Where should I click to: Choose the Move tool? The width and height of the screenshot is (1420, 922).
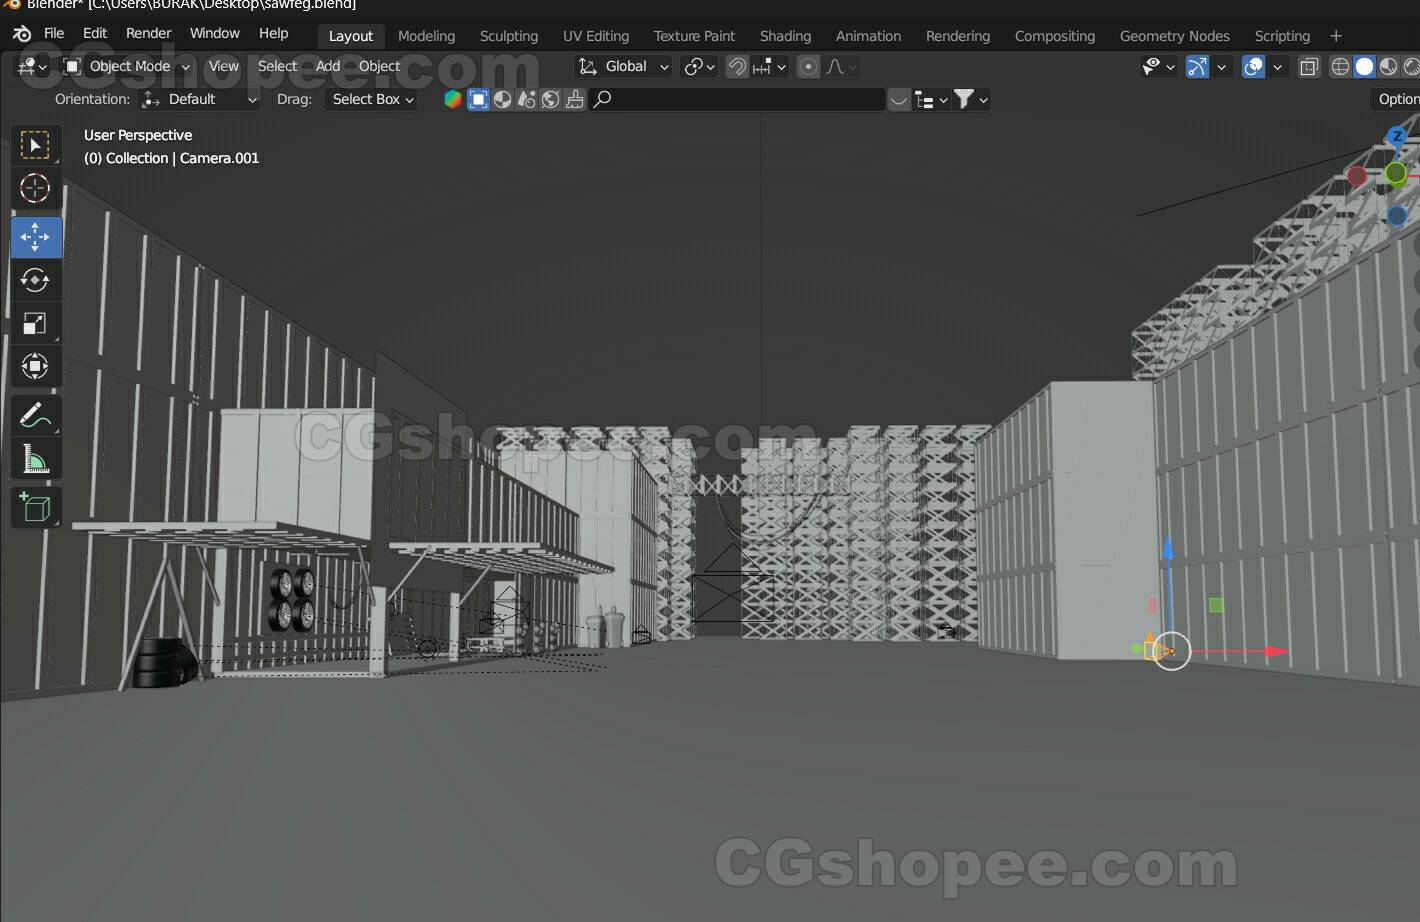pos(35,237)
